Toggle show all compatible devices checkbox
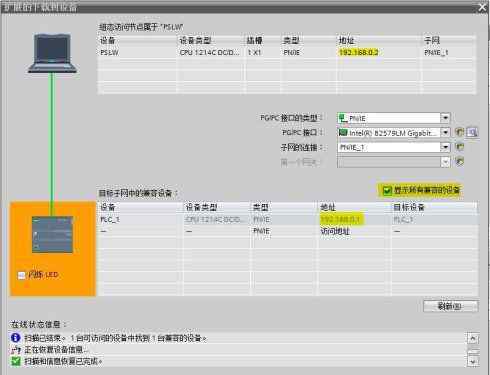490x375 pixels. coord(387,191)
